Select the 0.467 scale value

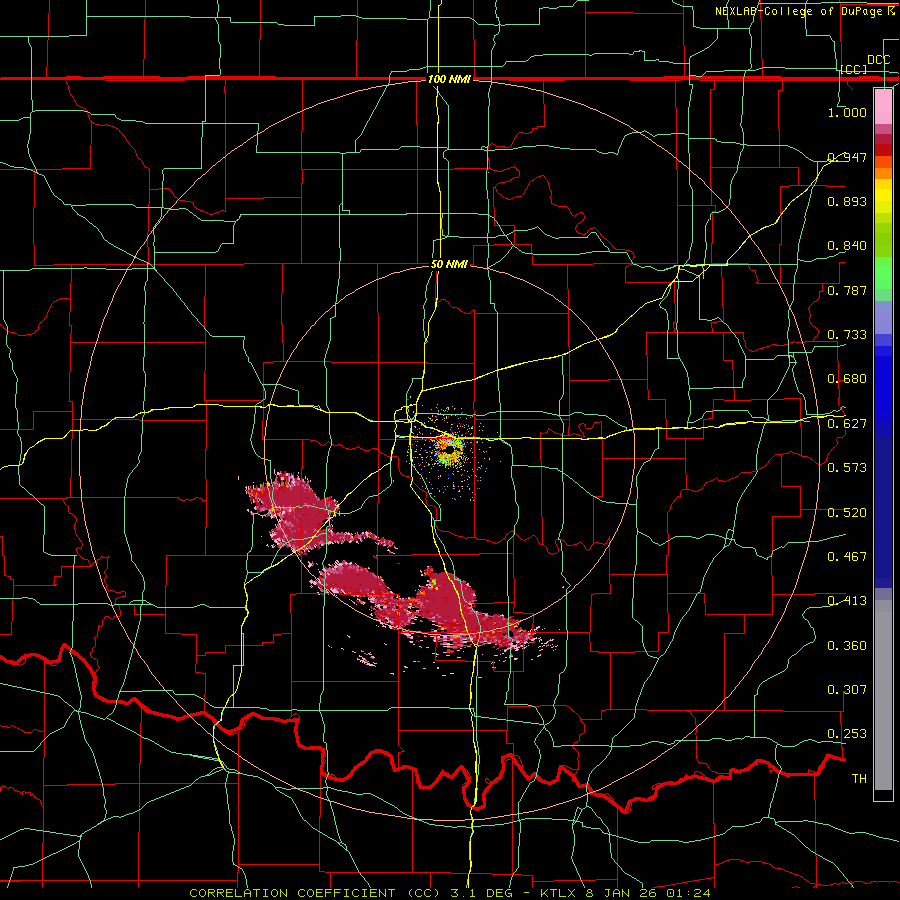(847, 556)
